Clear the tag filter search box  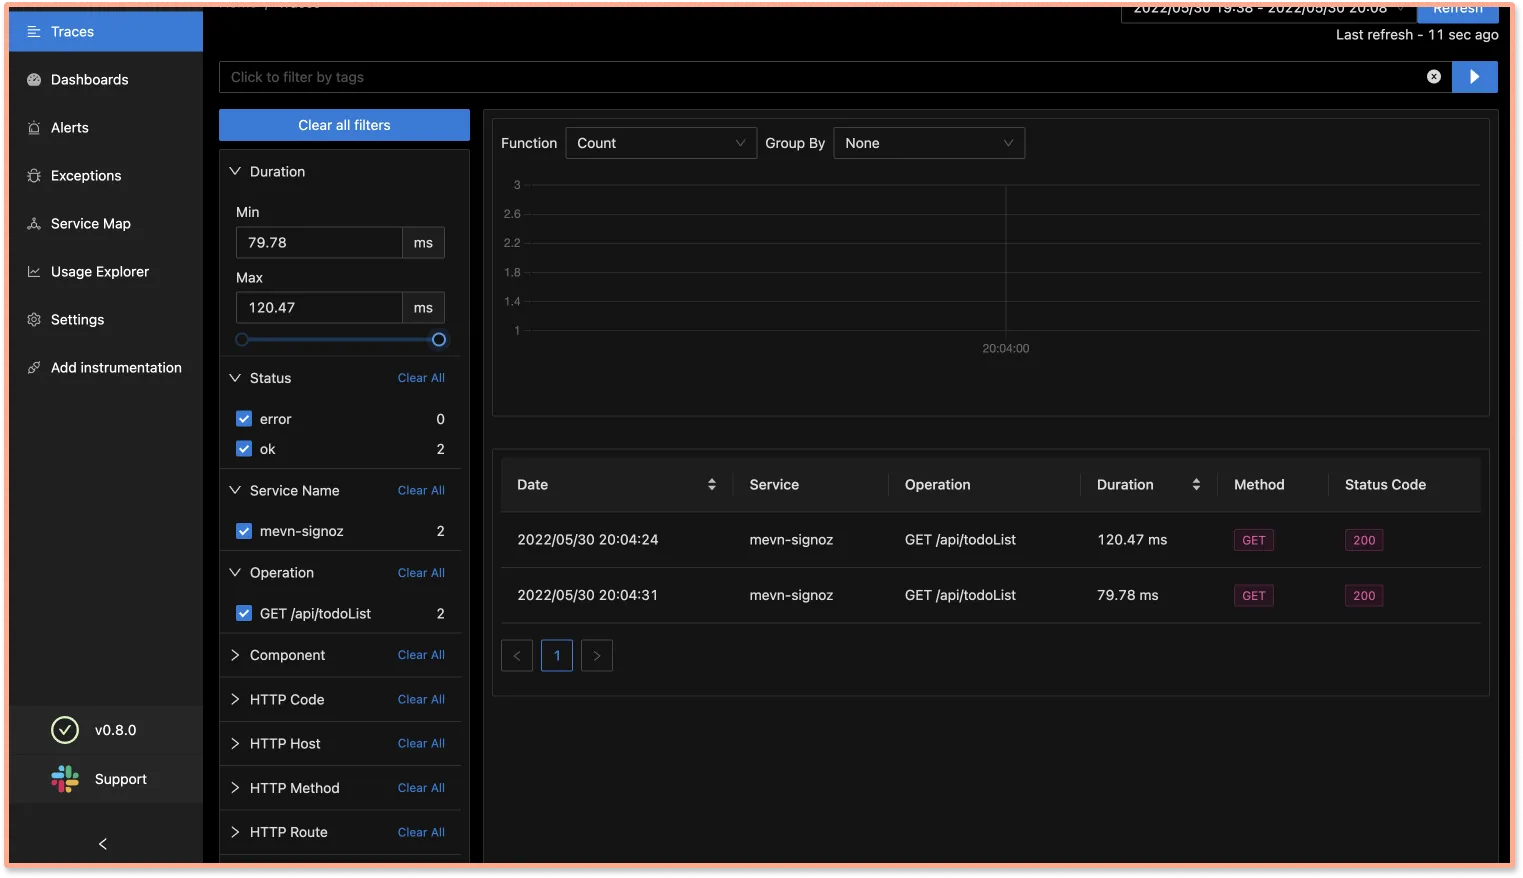tap(1434, 77)
